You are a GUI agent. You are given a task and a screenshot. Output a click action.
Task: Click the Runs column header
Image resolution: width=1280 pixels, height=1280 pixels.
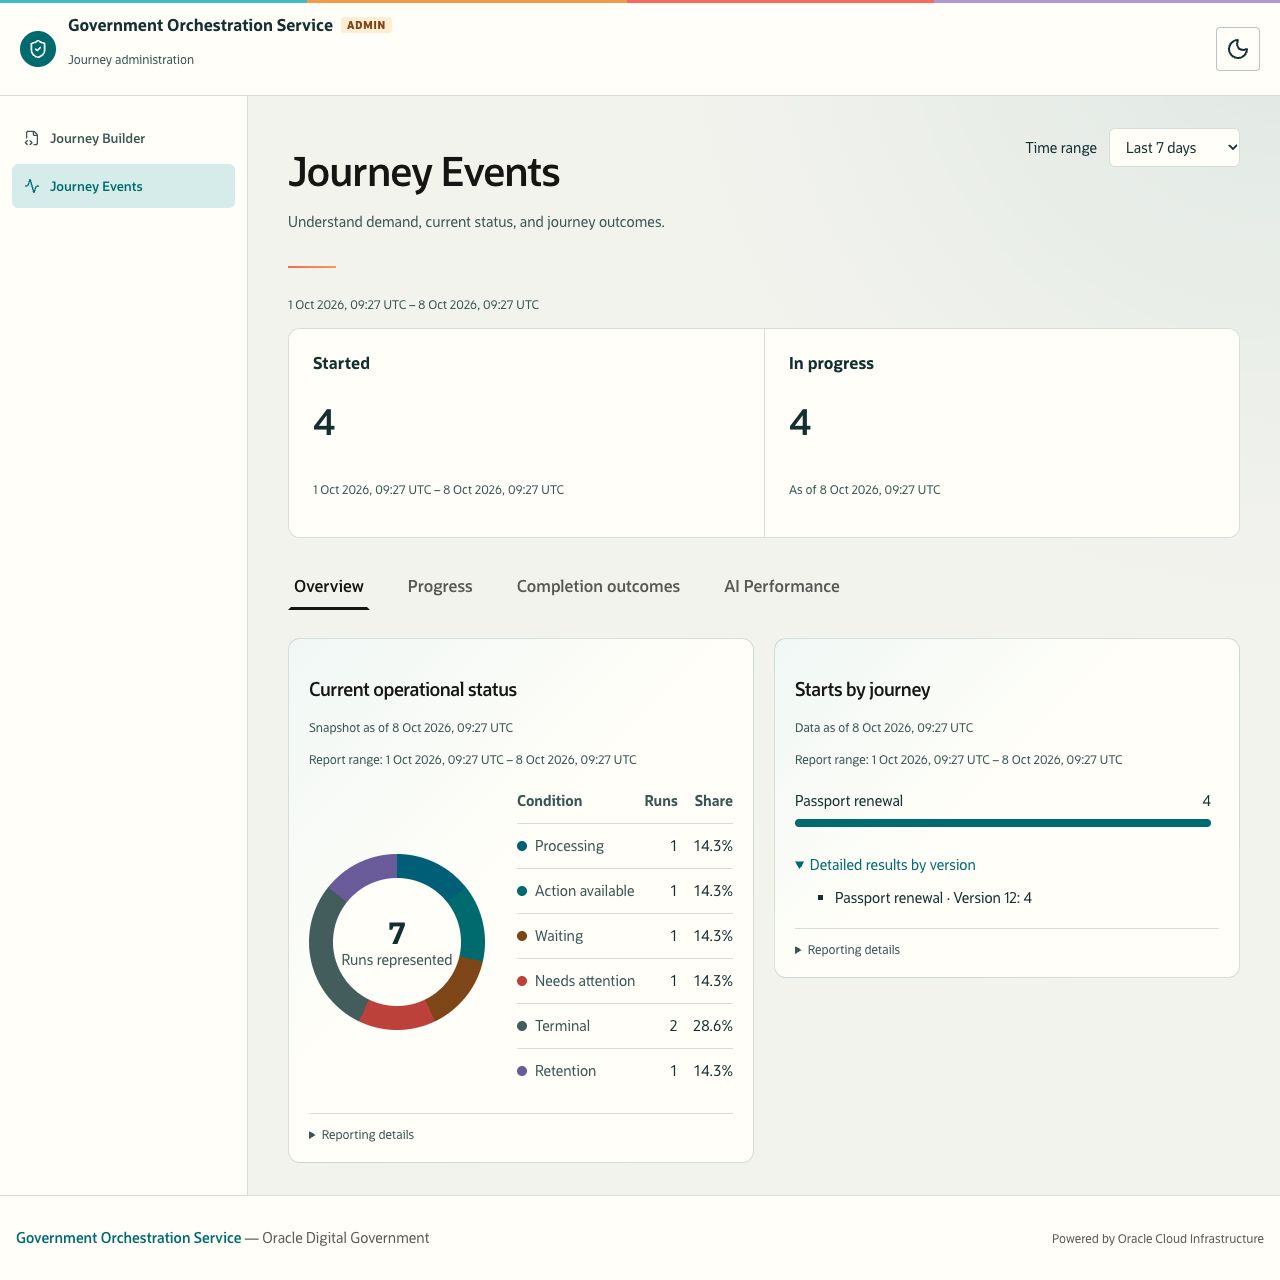[661, 801]
